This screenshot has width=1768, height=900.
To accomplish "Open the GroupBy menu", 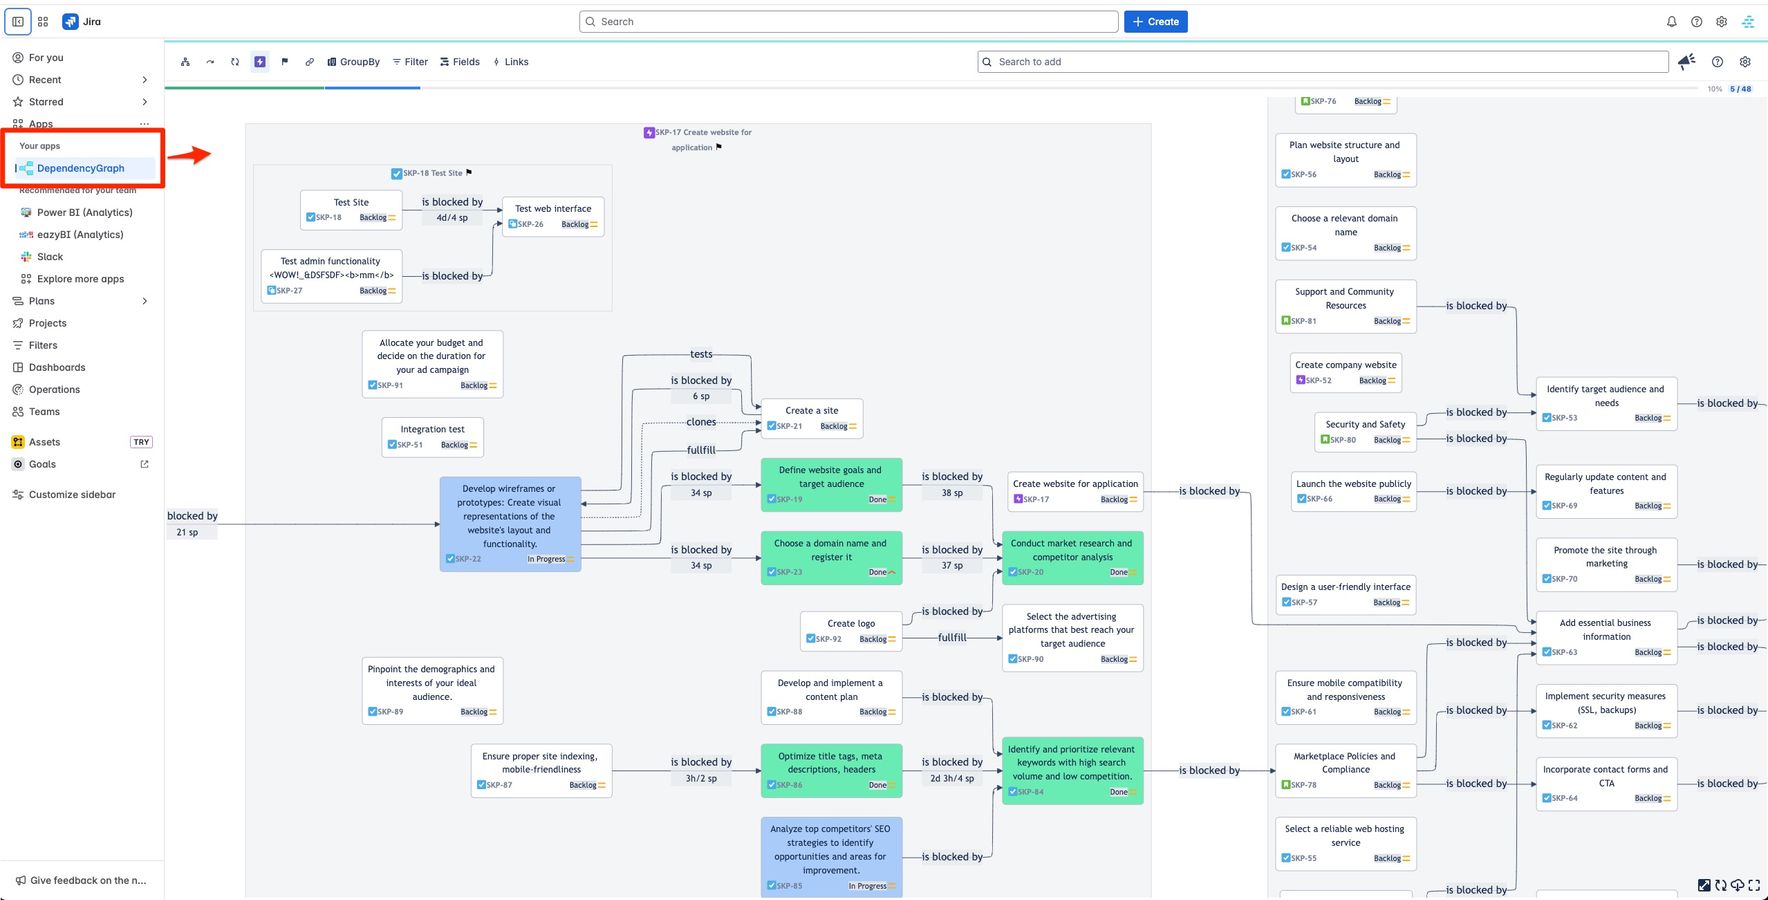I will (x=354, y=62).
